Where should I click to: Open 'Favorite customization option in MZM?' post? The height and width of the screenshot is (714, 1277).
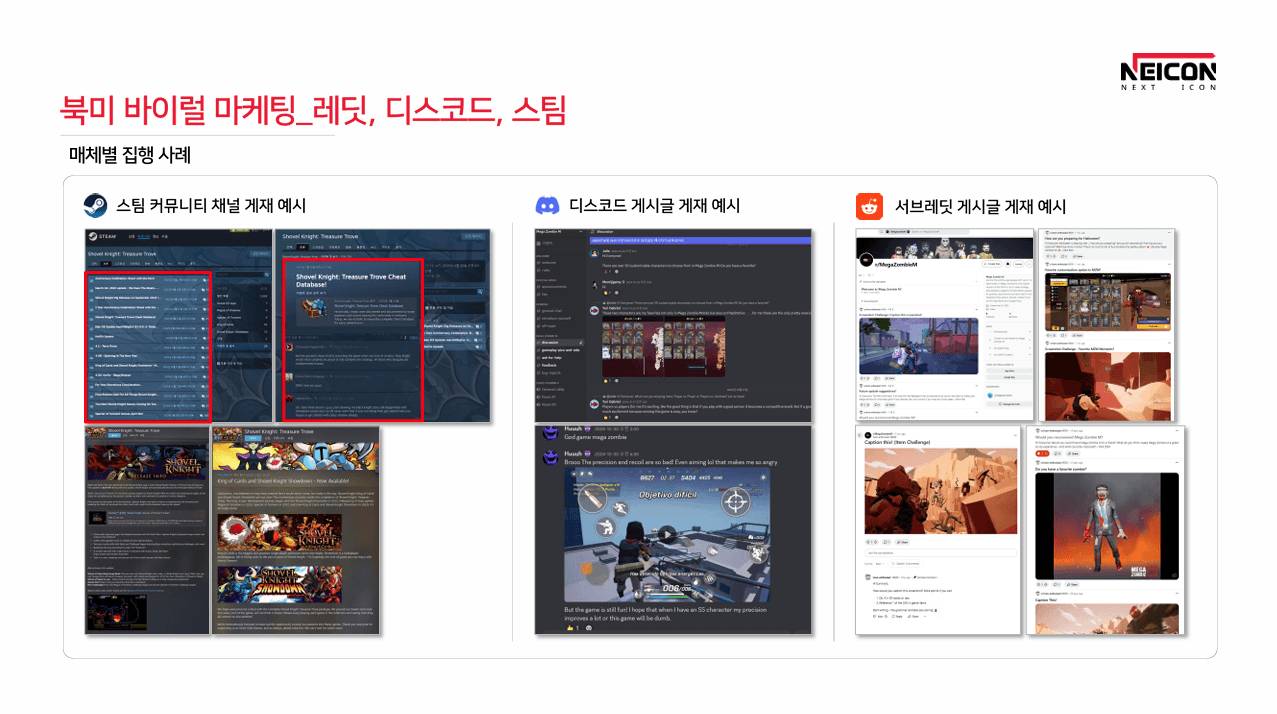1073,270
